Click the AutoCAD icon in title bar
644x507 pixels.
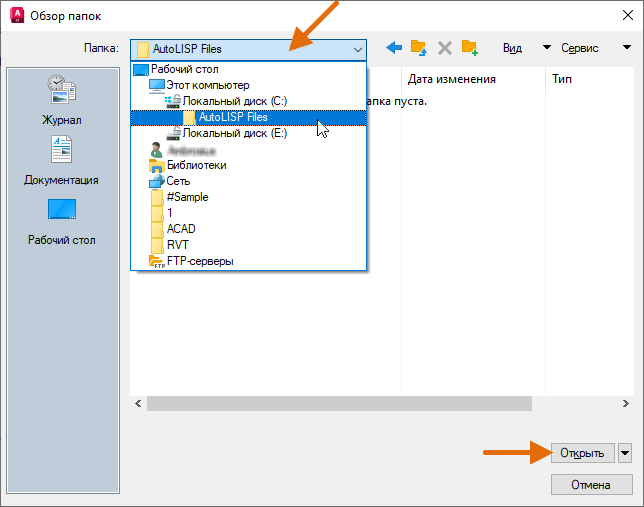pyautogui.click(x=17, y=15)
